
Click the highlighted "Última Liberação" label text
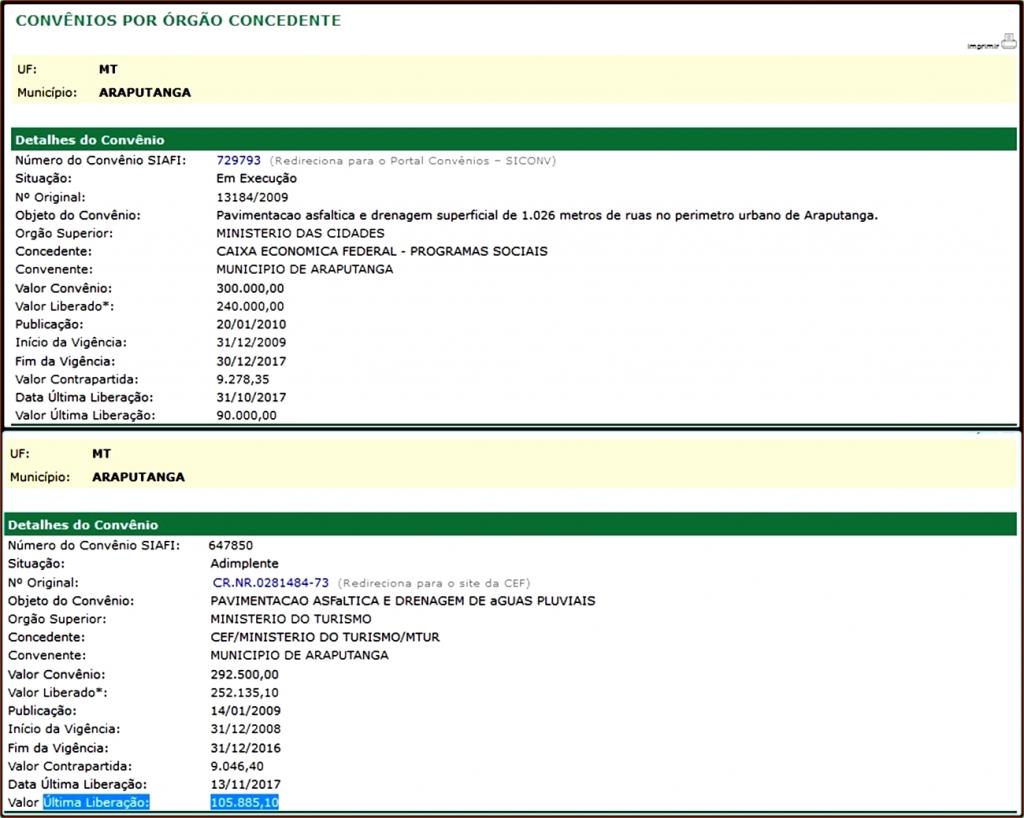coord(96,802)
